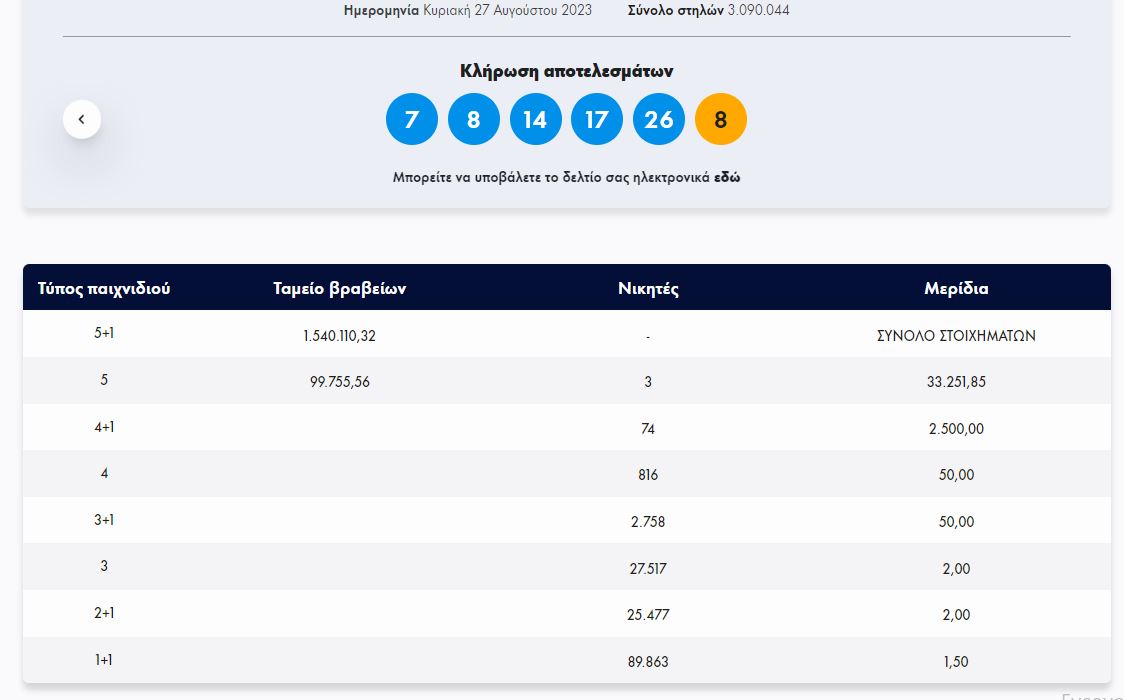Select the 1+1 game type row label

pyautogui.click(x=104, y=660)
